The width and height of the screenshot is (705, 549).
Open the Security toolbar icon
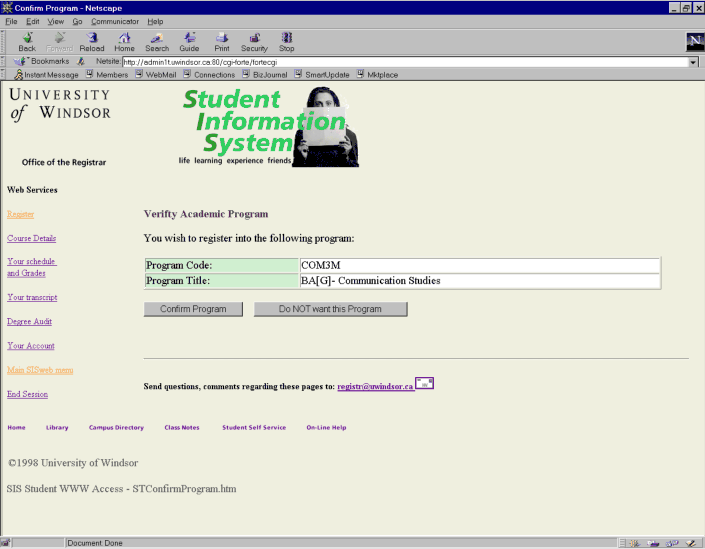pyautogui.click(x=254, y=41)
